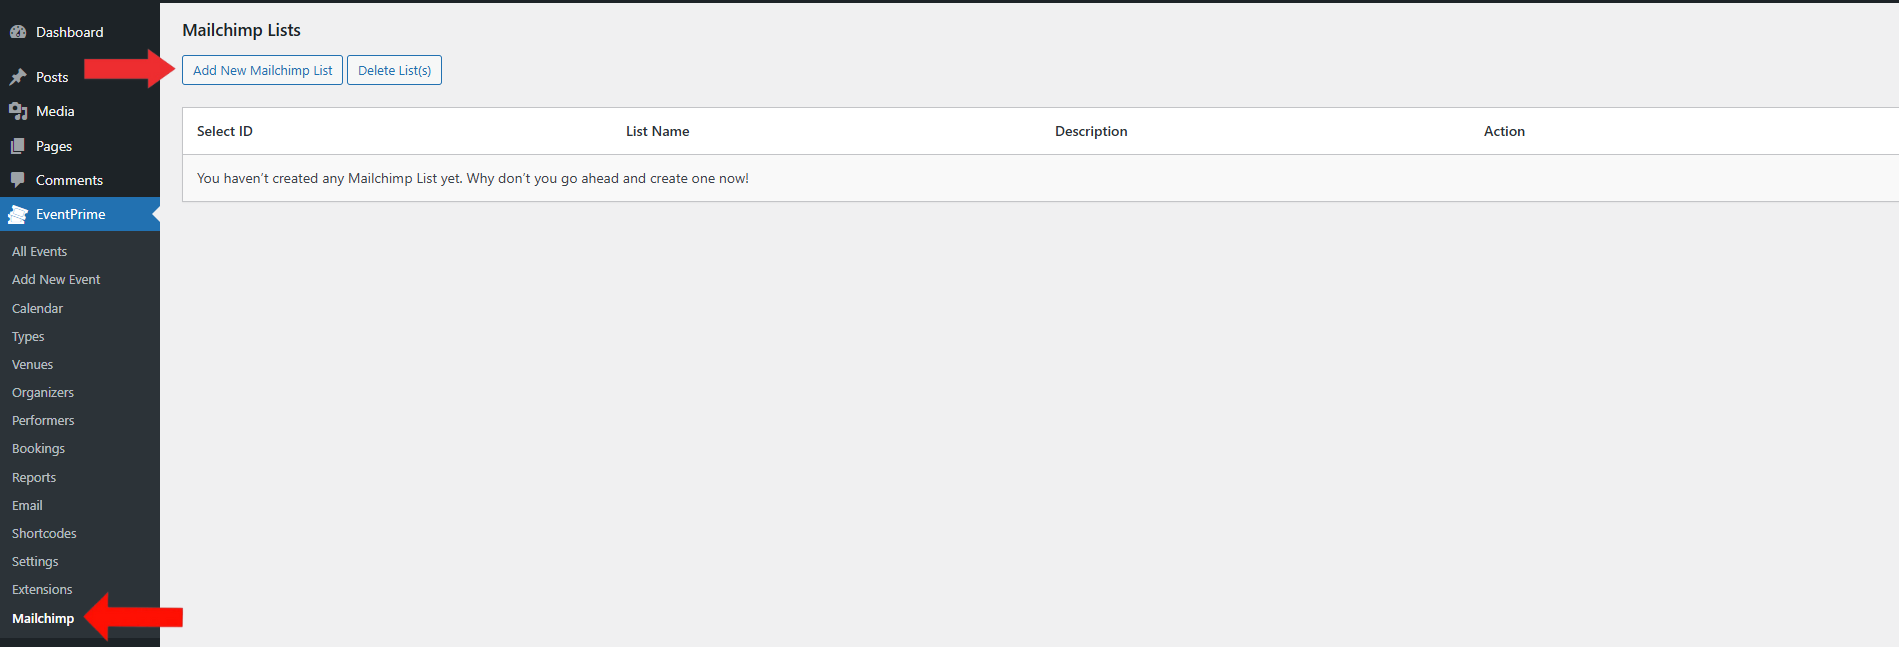Open the Extensions submenu
Viewport: 1899px width, 647px height.
[42, 589]
